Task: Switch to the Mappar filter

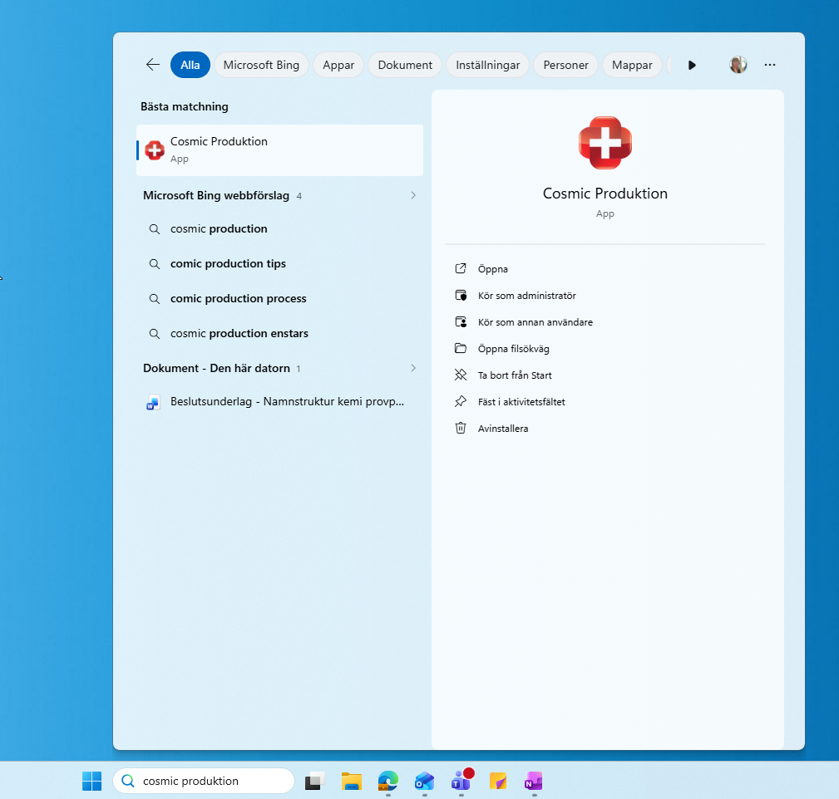Action: tap(632, 65)
